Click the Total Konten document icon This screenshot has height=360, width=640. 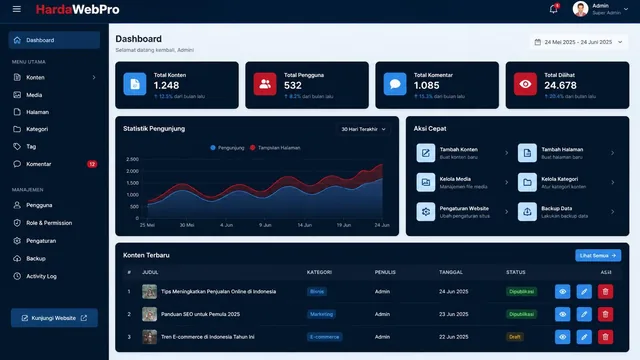[x=135, y=84]
